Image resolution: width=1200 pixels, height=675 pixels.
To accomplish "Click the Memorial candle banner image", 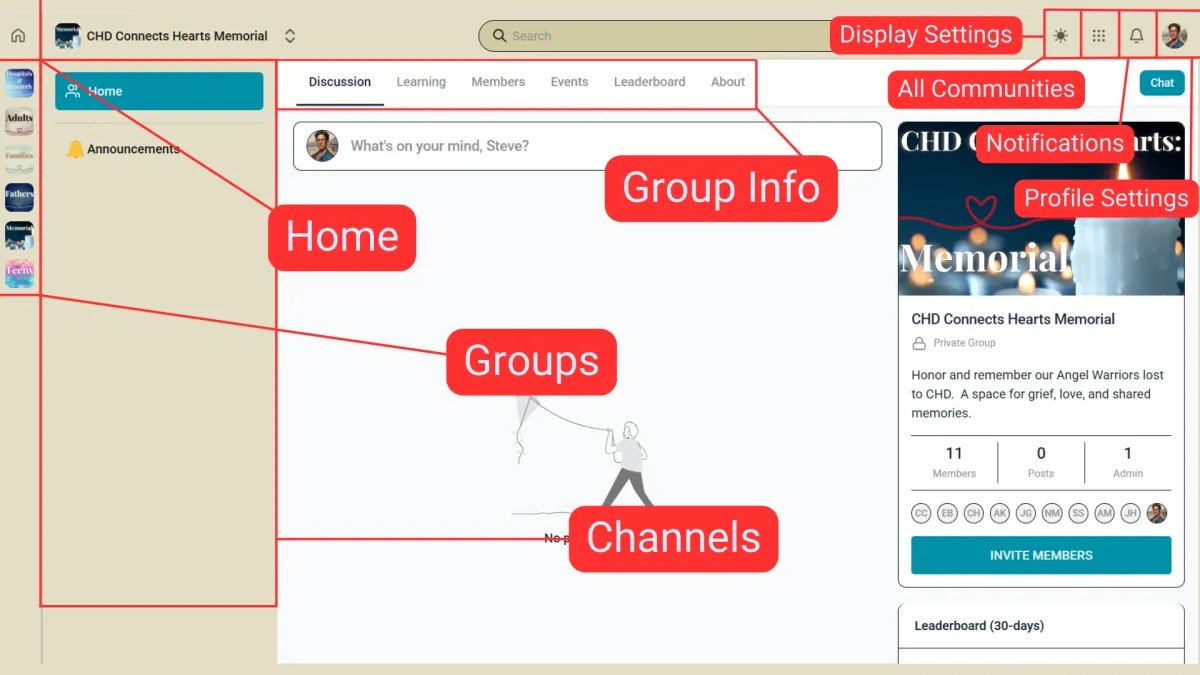I will click(x=1041, y=209).
